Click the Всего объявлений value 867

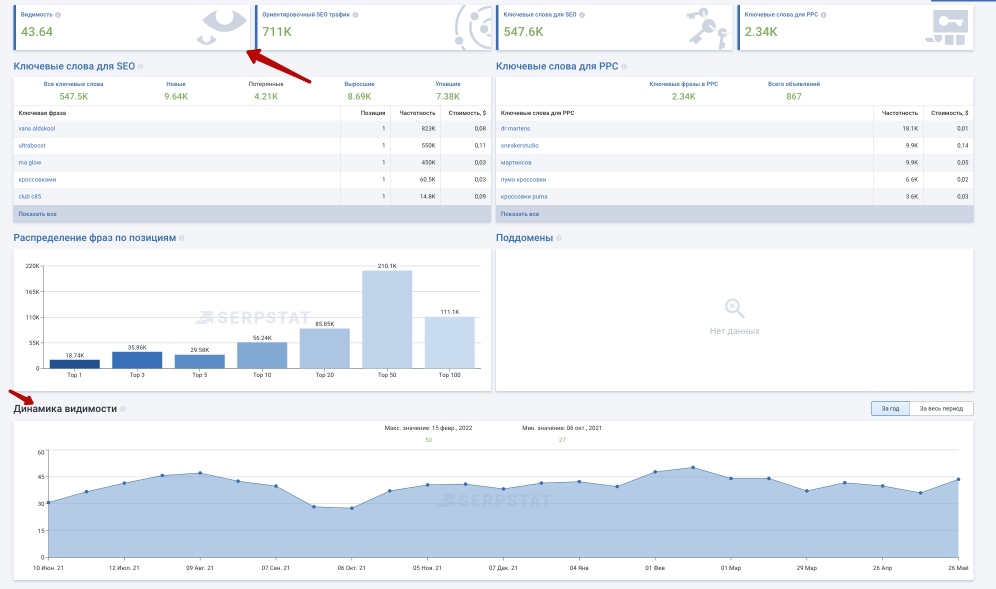794,97
